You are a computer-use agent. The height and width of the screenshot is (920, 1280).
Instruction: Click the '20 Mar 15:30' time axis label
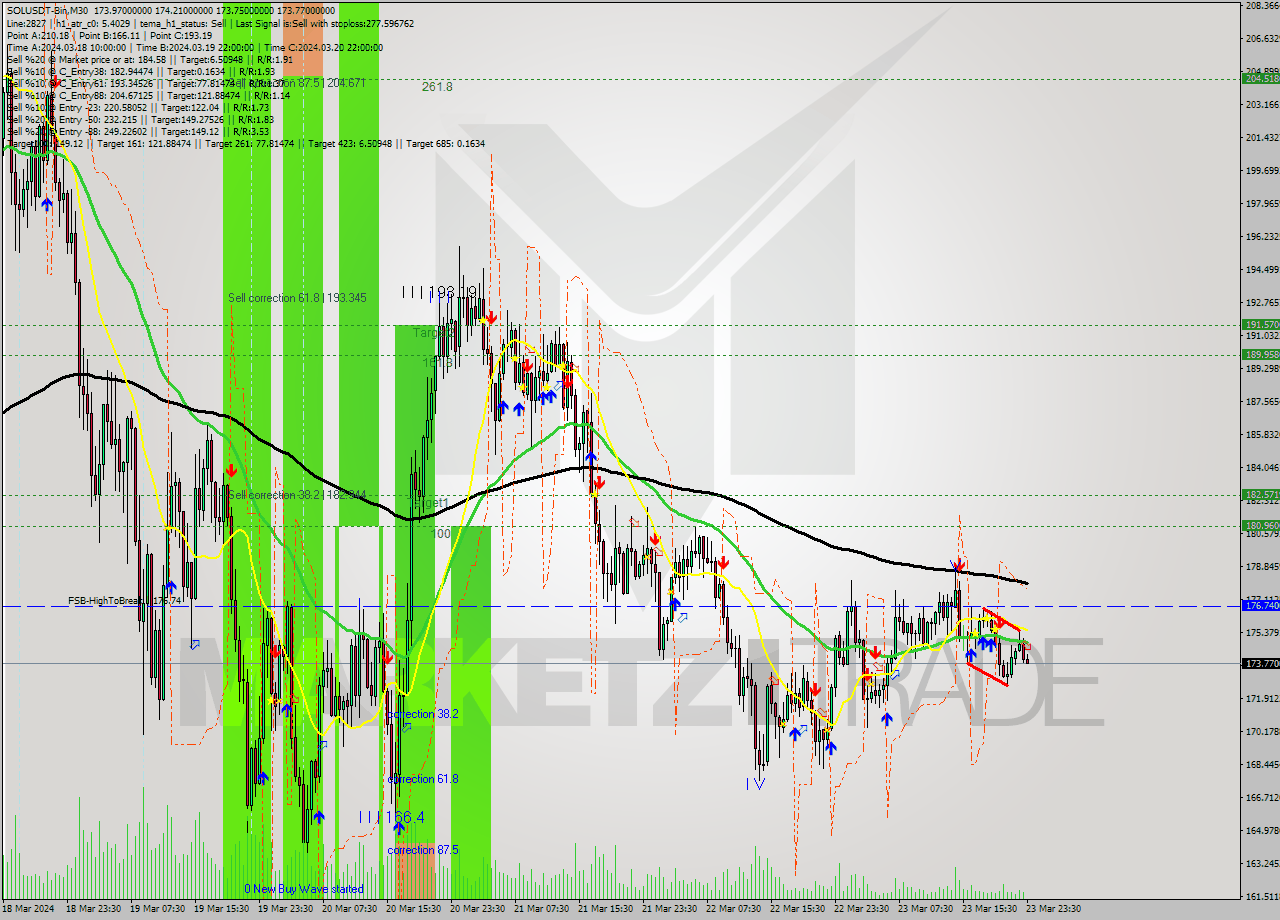pos(414,909)
